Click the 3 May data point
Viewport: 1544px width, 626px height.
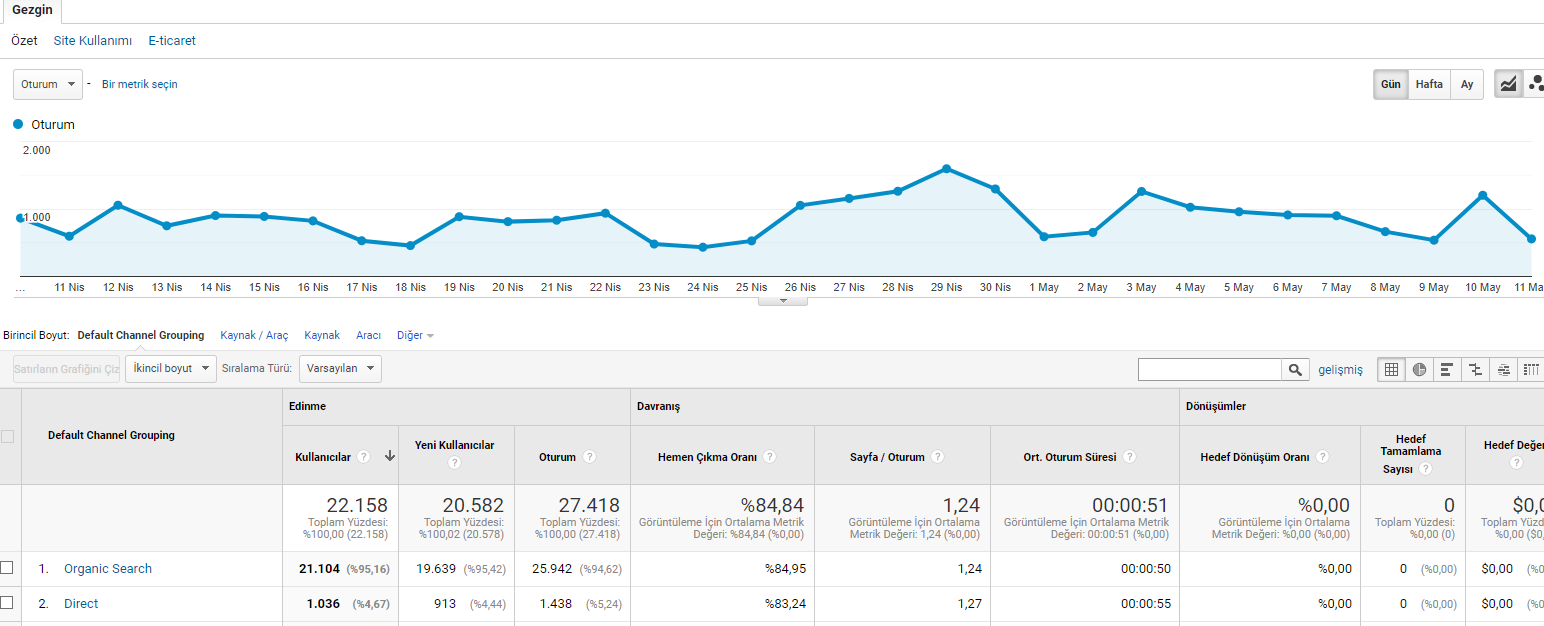coord(1141,191)
